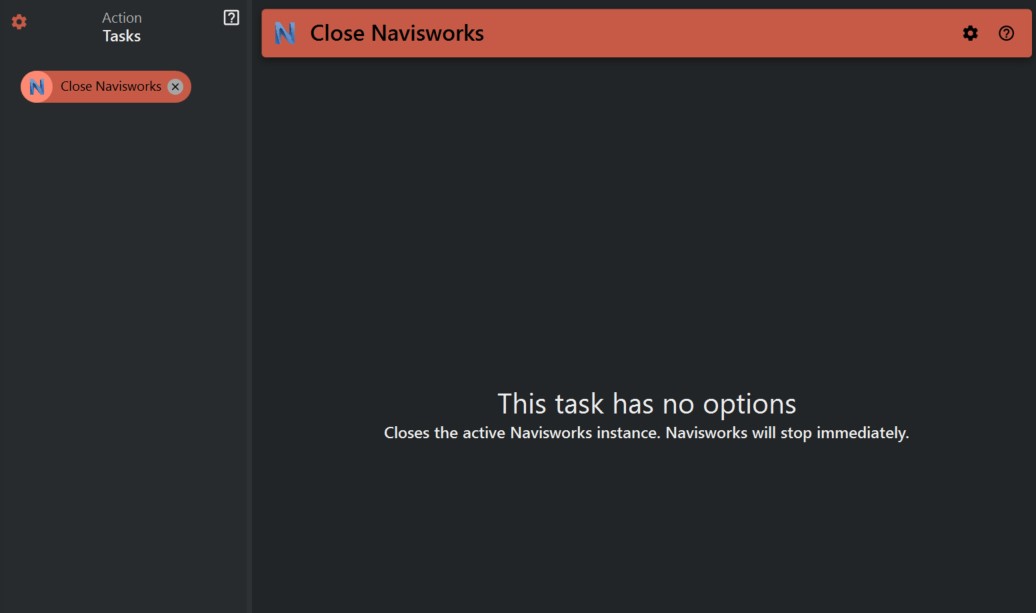Click the task description text in the main panel
The width and height of the screenshot is (1036, 613).
pos(647,433)
